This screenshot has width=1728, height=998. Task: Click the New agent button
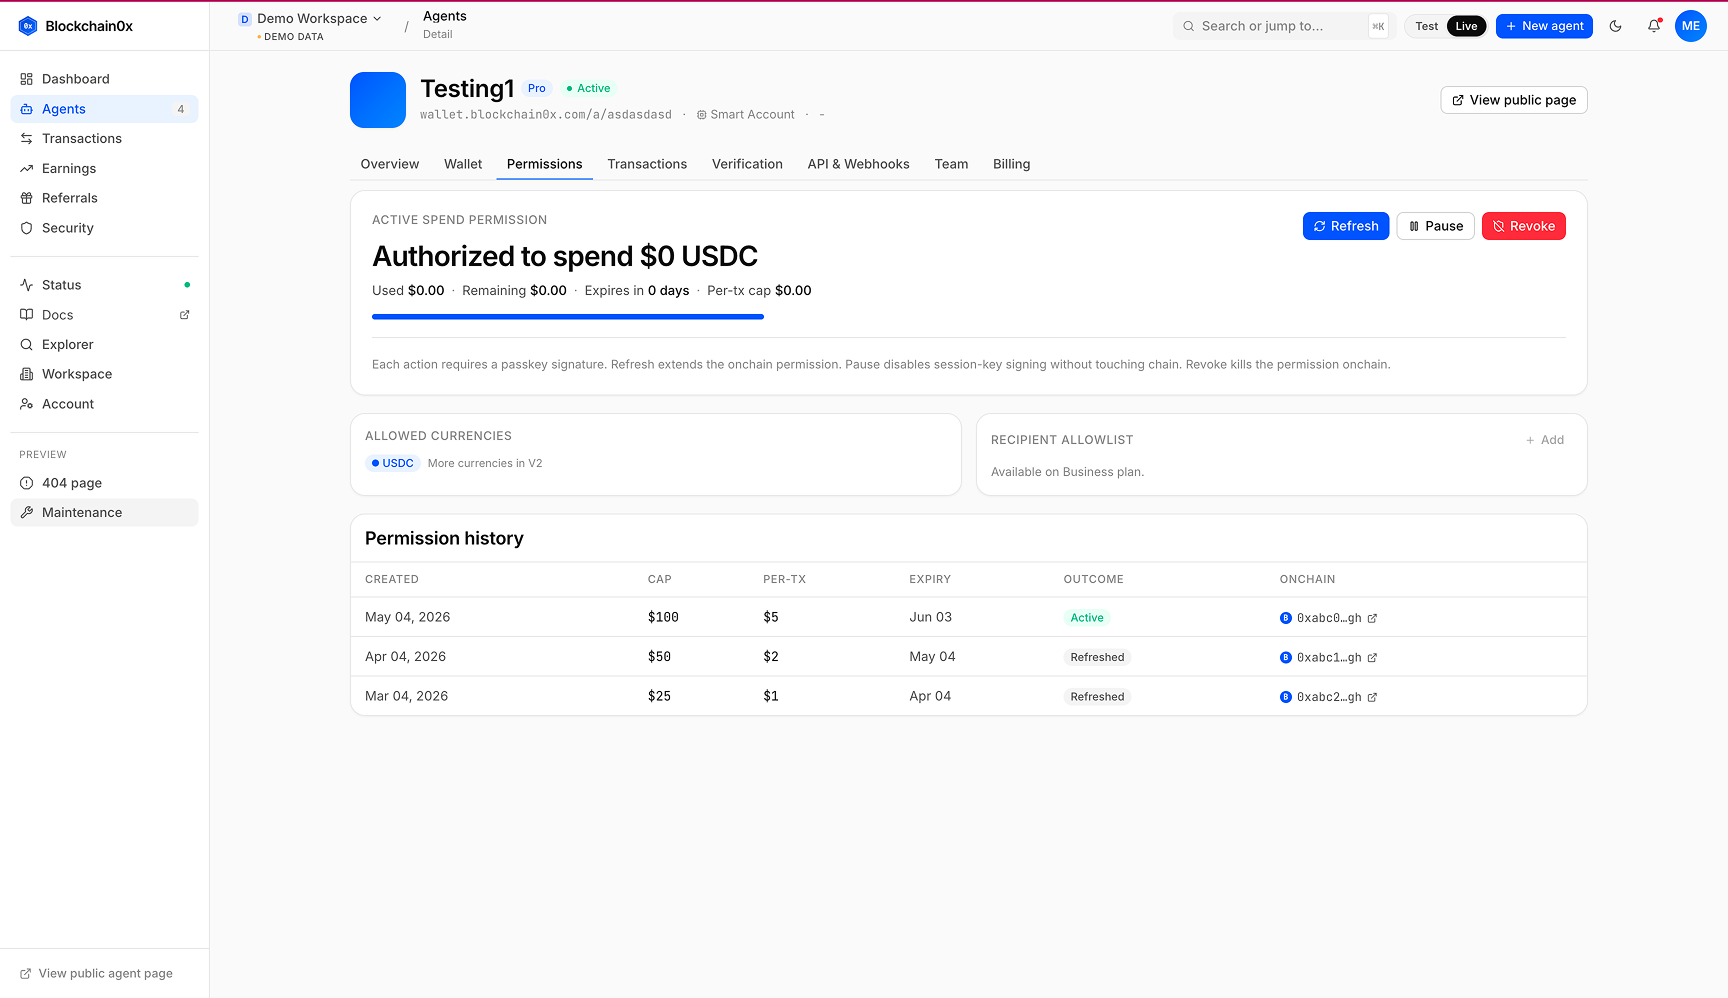pyautogui.click(x=1544, y=26)
